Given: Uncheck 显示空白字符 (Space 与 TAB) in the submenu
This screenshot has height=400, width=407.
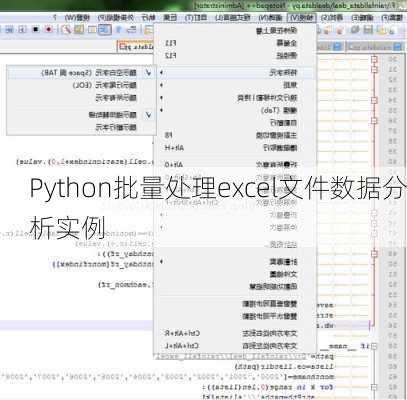Looking at the screenshot, I should pos(81,72).
